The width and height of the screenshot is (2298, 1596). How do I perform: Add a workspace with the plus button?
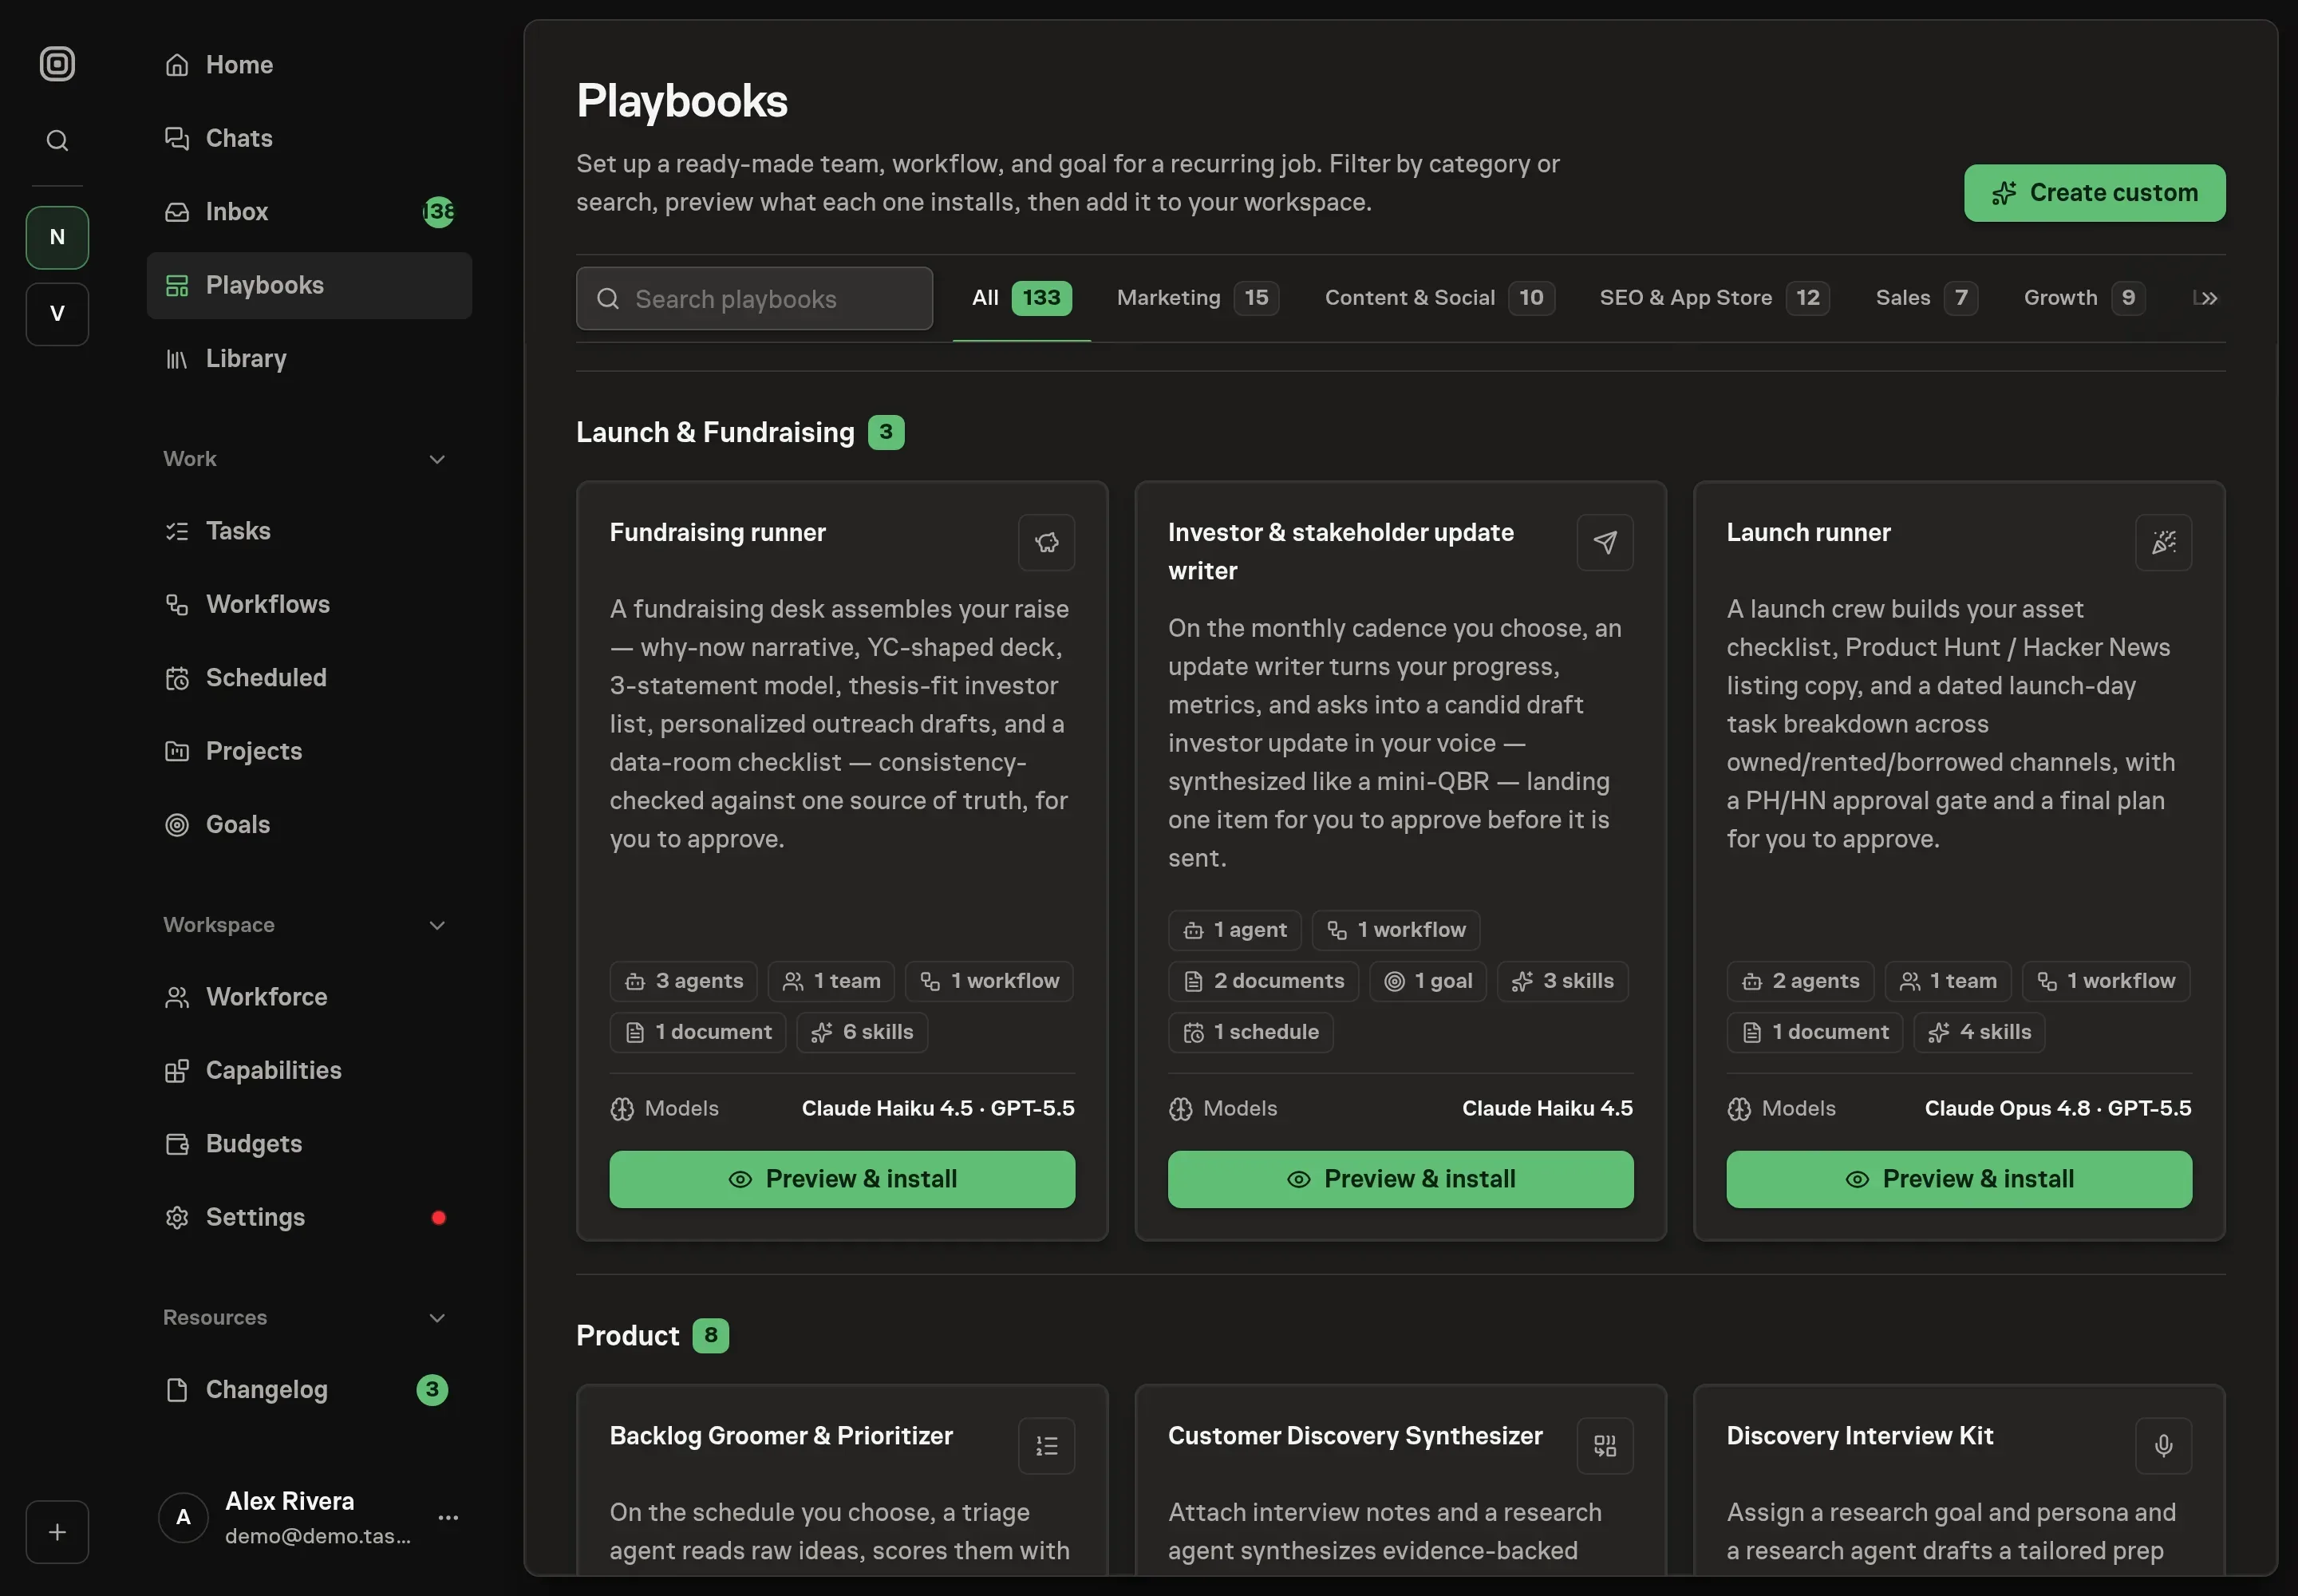click(57, 1531)
